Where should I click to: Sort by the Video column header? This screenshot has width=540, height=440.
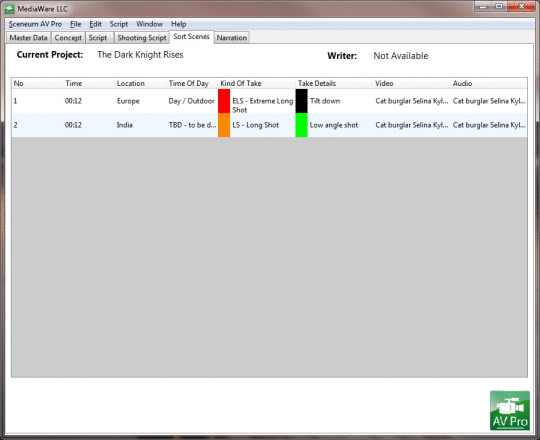(412, 83)
